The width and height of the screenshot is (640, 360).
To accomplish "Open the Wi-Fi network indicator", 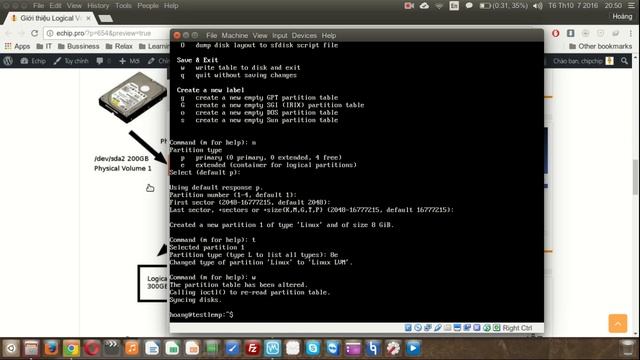I will pos(439,6).
